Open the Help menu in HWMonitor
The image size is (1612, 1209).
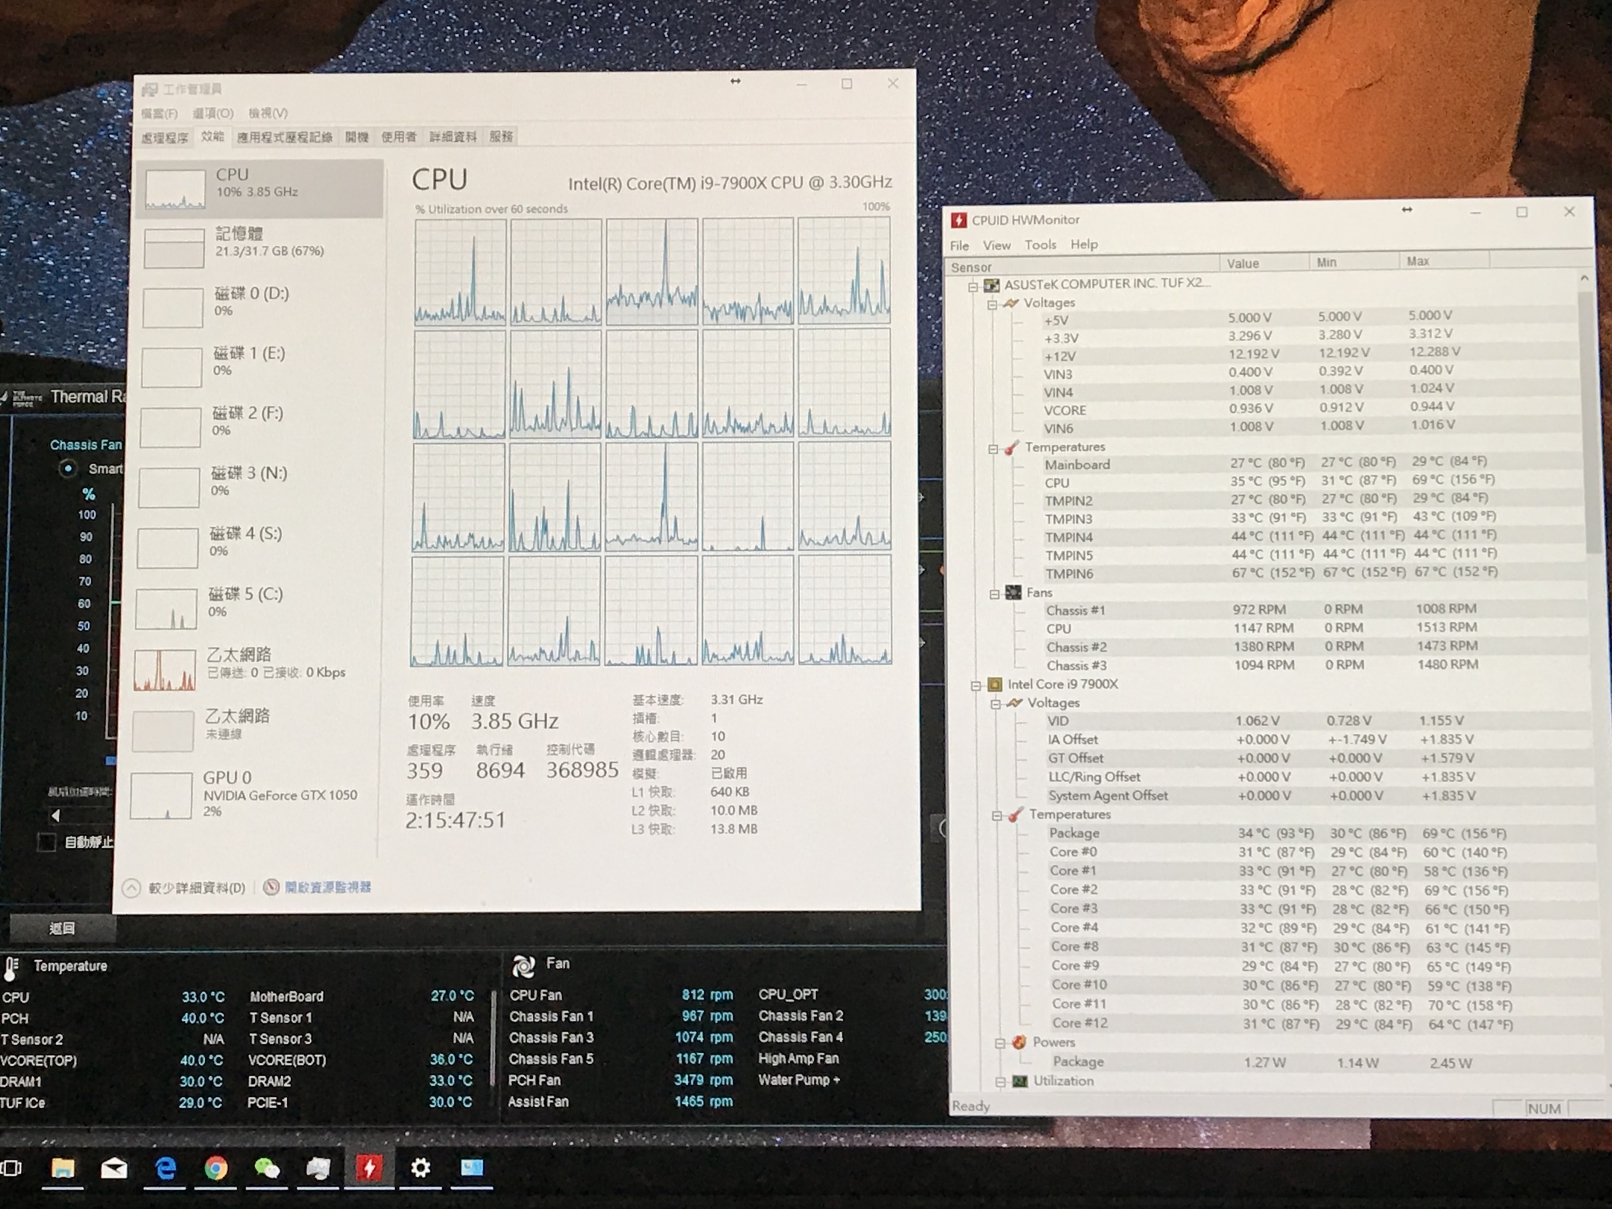(x=1083, y=245)
